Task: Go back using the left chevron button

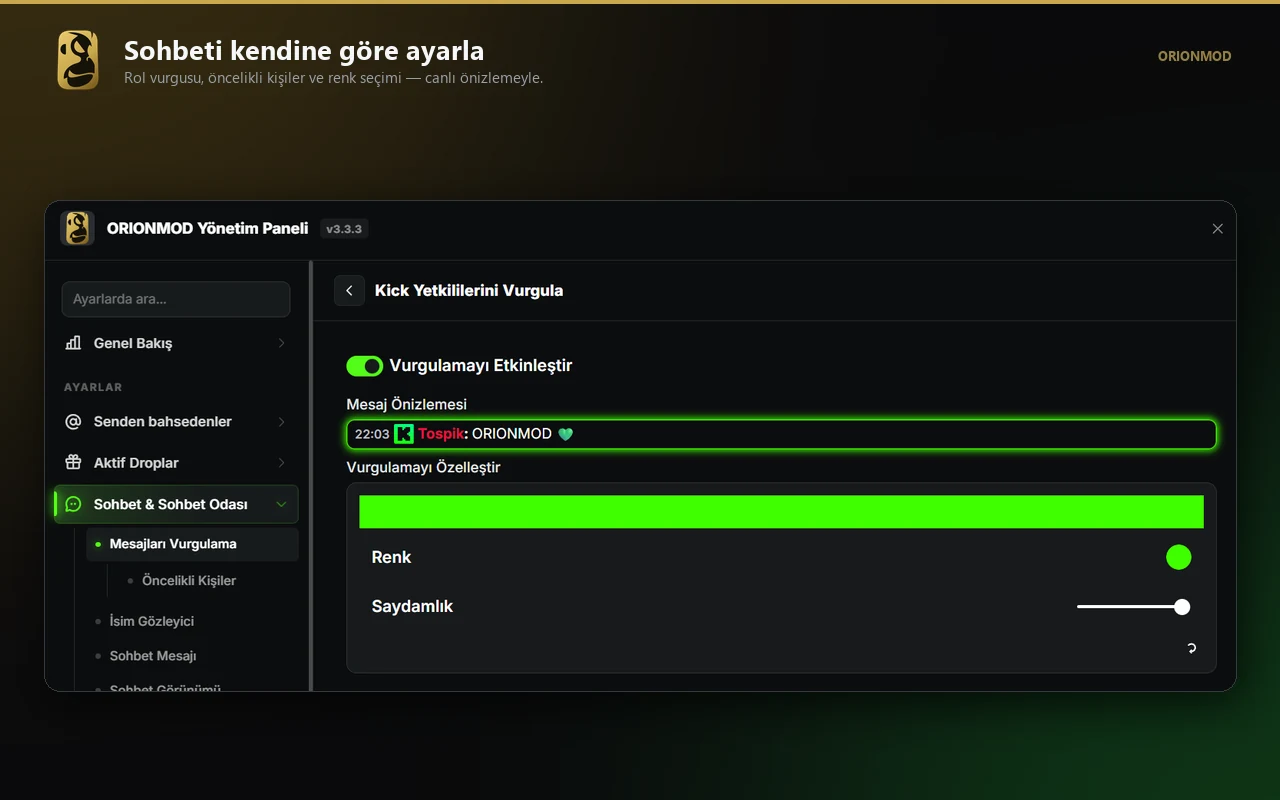Action: pos(349,291)
